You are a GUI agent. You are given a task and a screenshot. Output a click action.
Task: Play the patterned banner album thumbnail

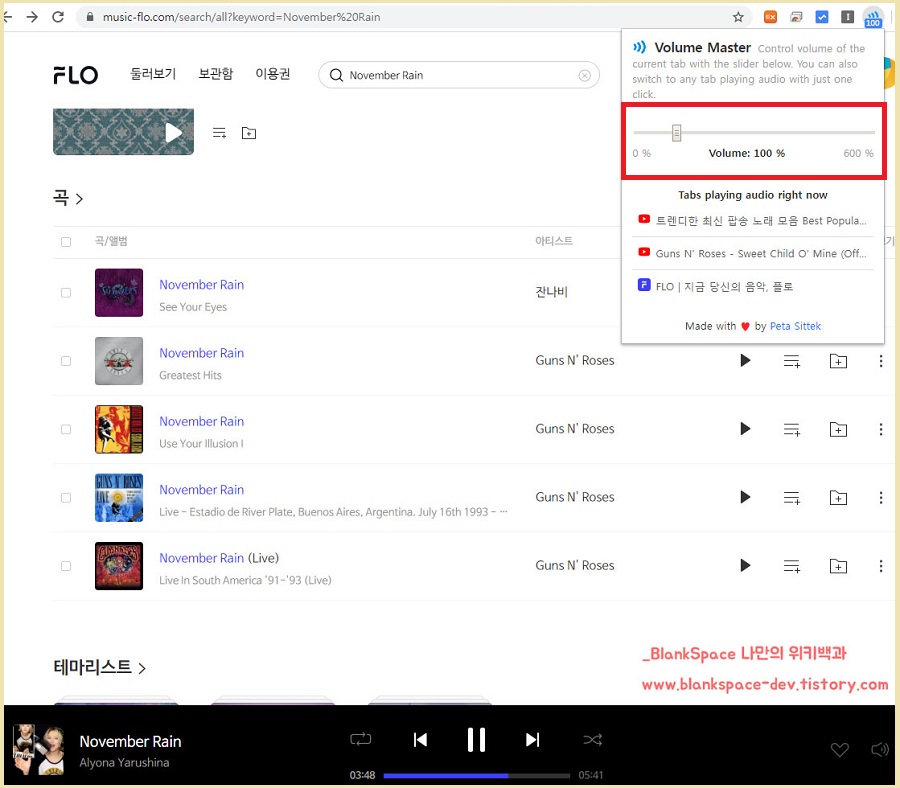pyautogui.click(x=123, y=132)
